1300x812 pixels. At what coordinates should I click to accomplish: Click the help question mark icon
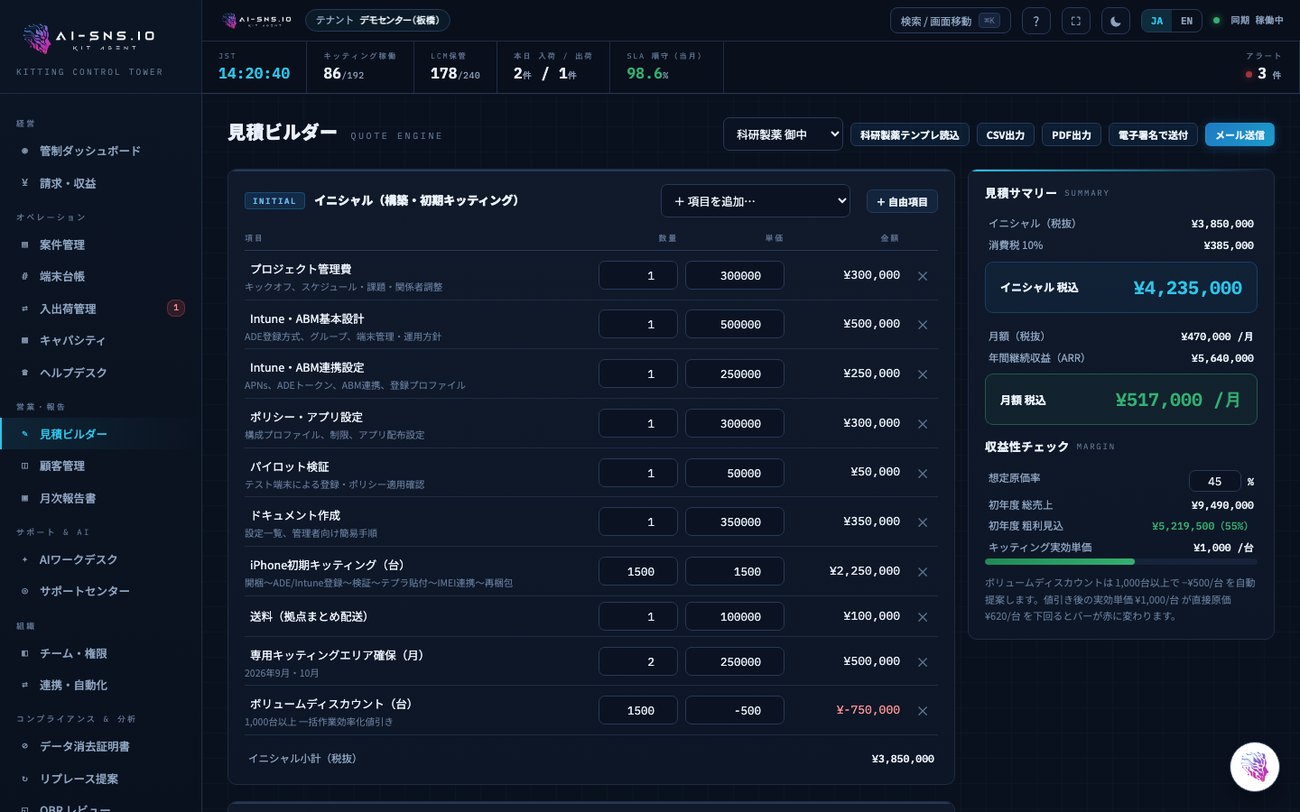[1036, 21]
